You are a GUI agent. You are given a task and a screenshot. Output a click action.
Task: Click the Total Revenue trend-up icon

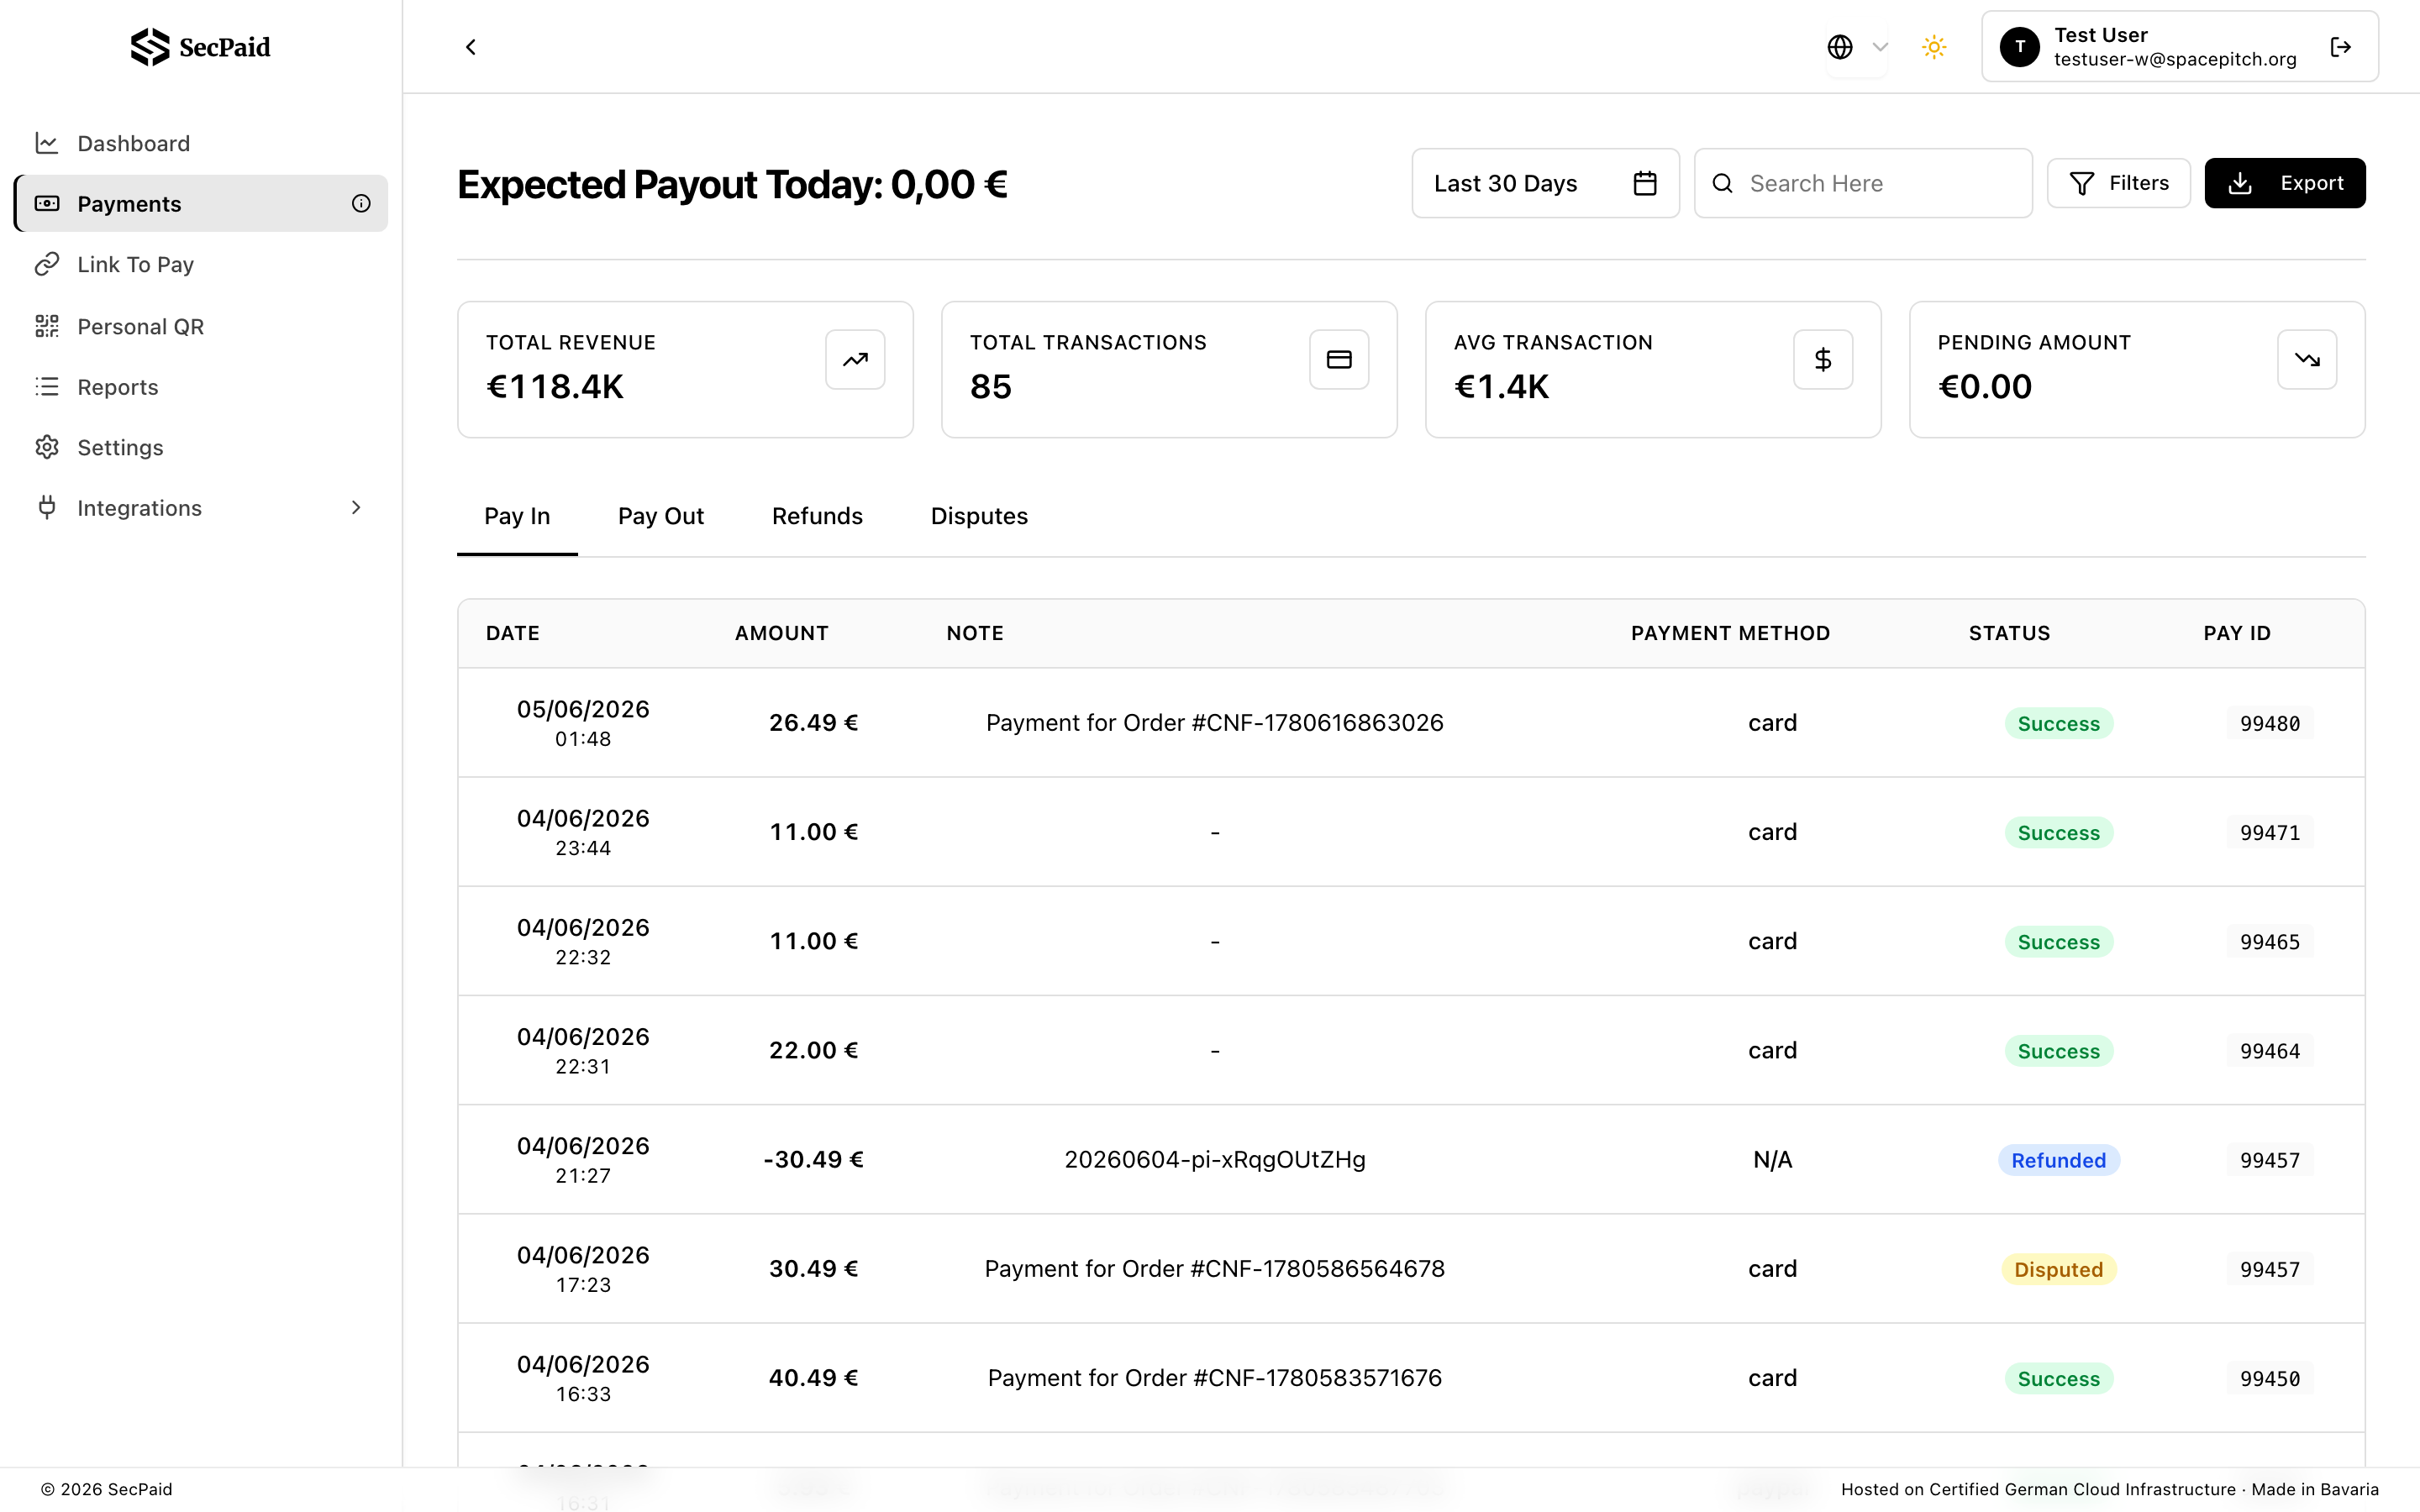point(855,359)
